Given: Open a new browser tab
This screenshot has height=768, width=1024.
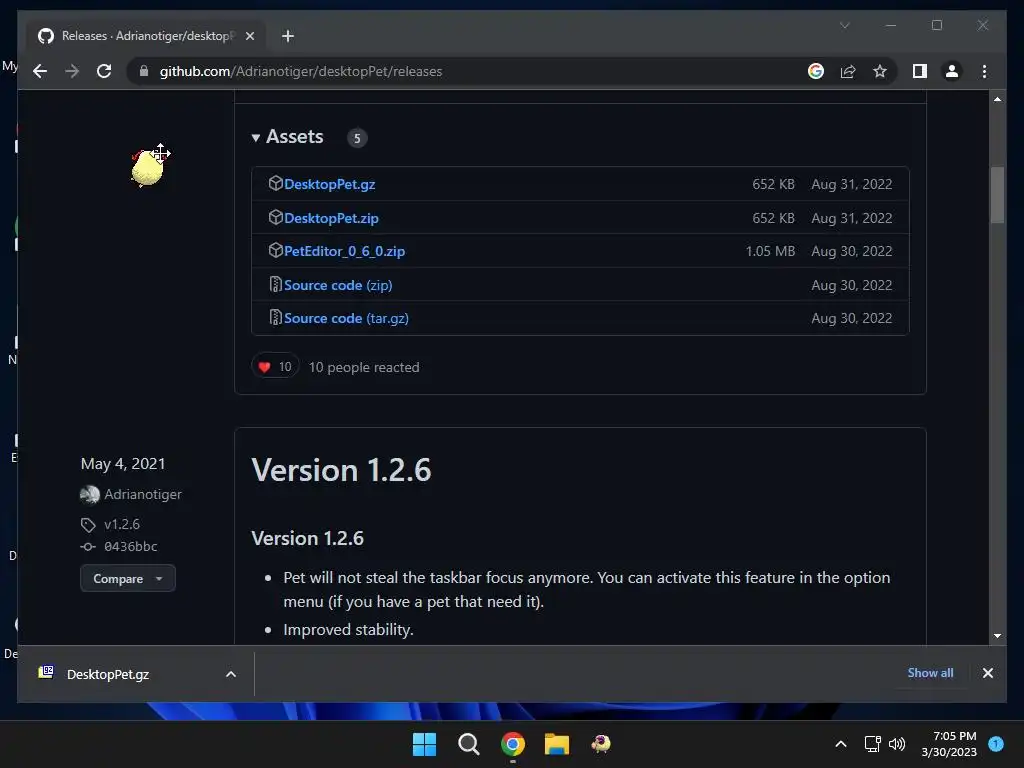Looking at the screenshot, I should coord(288,36).
